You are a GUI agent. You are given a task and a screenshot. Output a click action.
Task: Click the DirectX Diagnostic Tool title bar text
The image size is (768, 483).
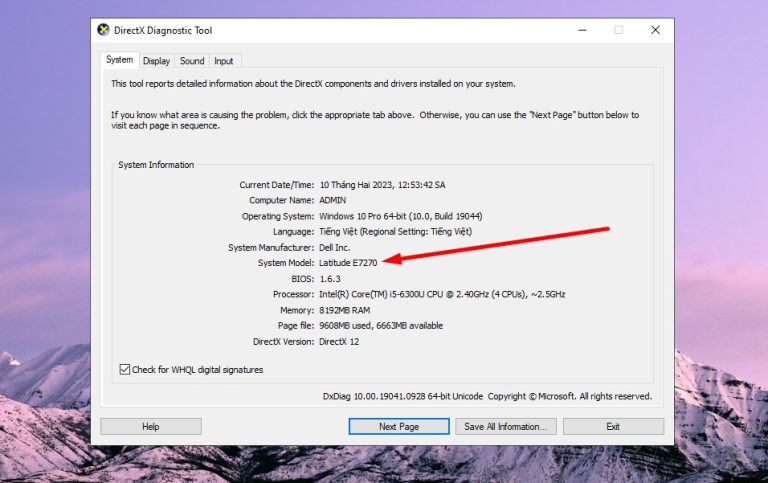[163, 31]
